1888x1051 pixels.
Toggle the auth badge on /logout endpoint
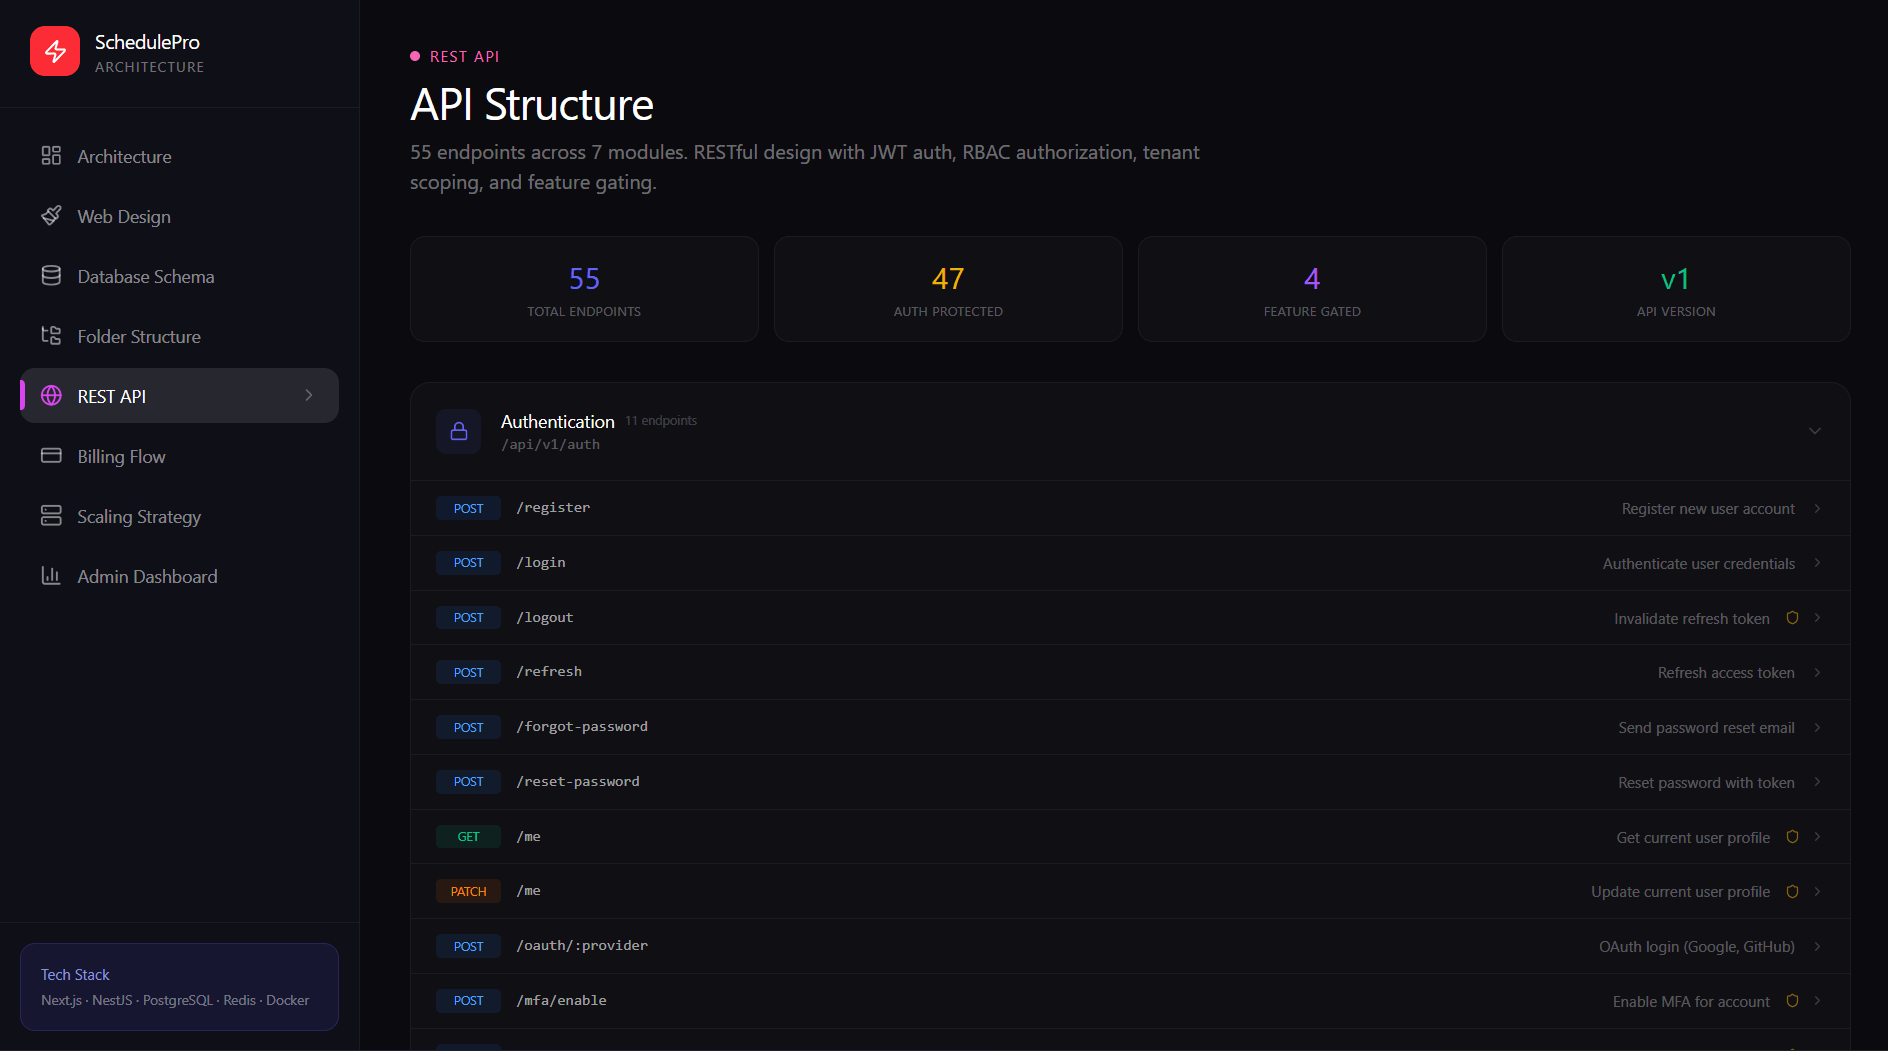(1791, 618)
